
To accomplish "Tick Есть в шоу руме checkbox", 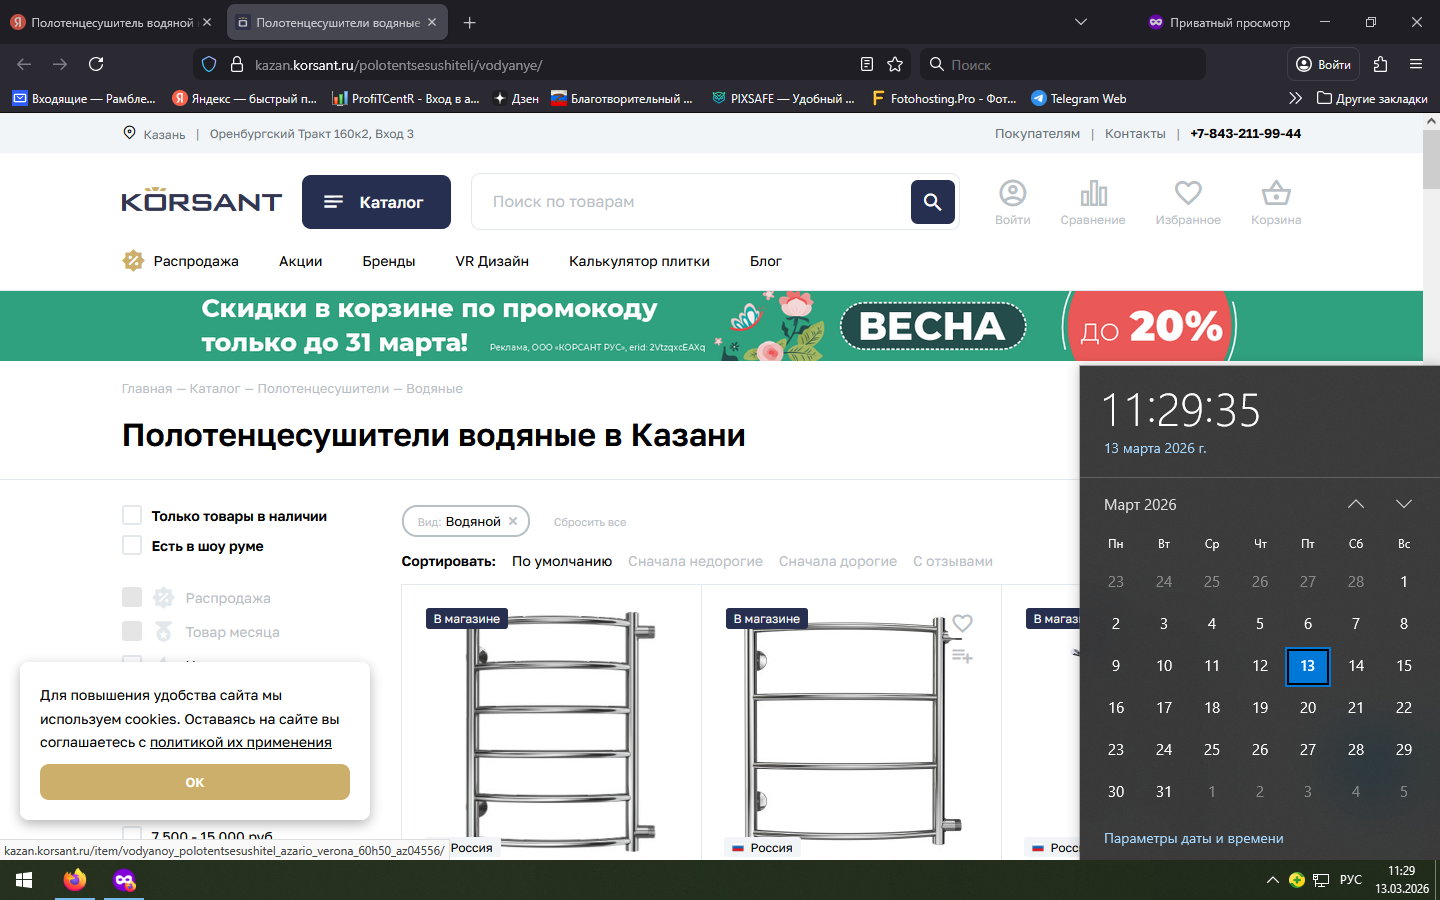I will click(132, 545).
